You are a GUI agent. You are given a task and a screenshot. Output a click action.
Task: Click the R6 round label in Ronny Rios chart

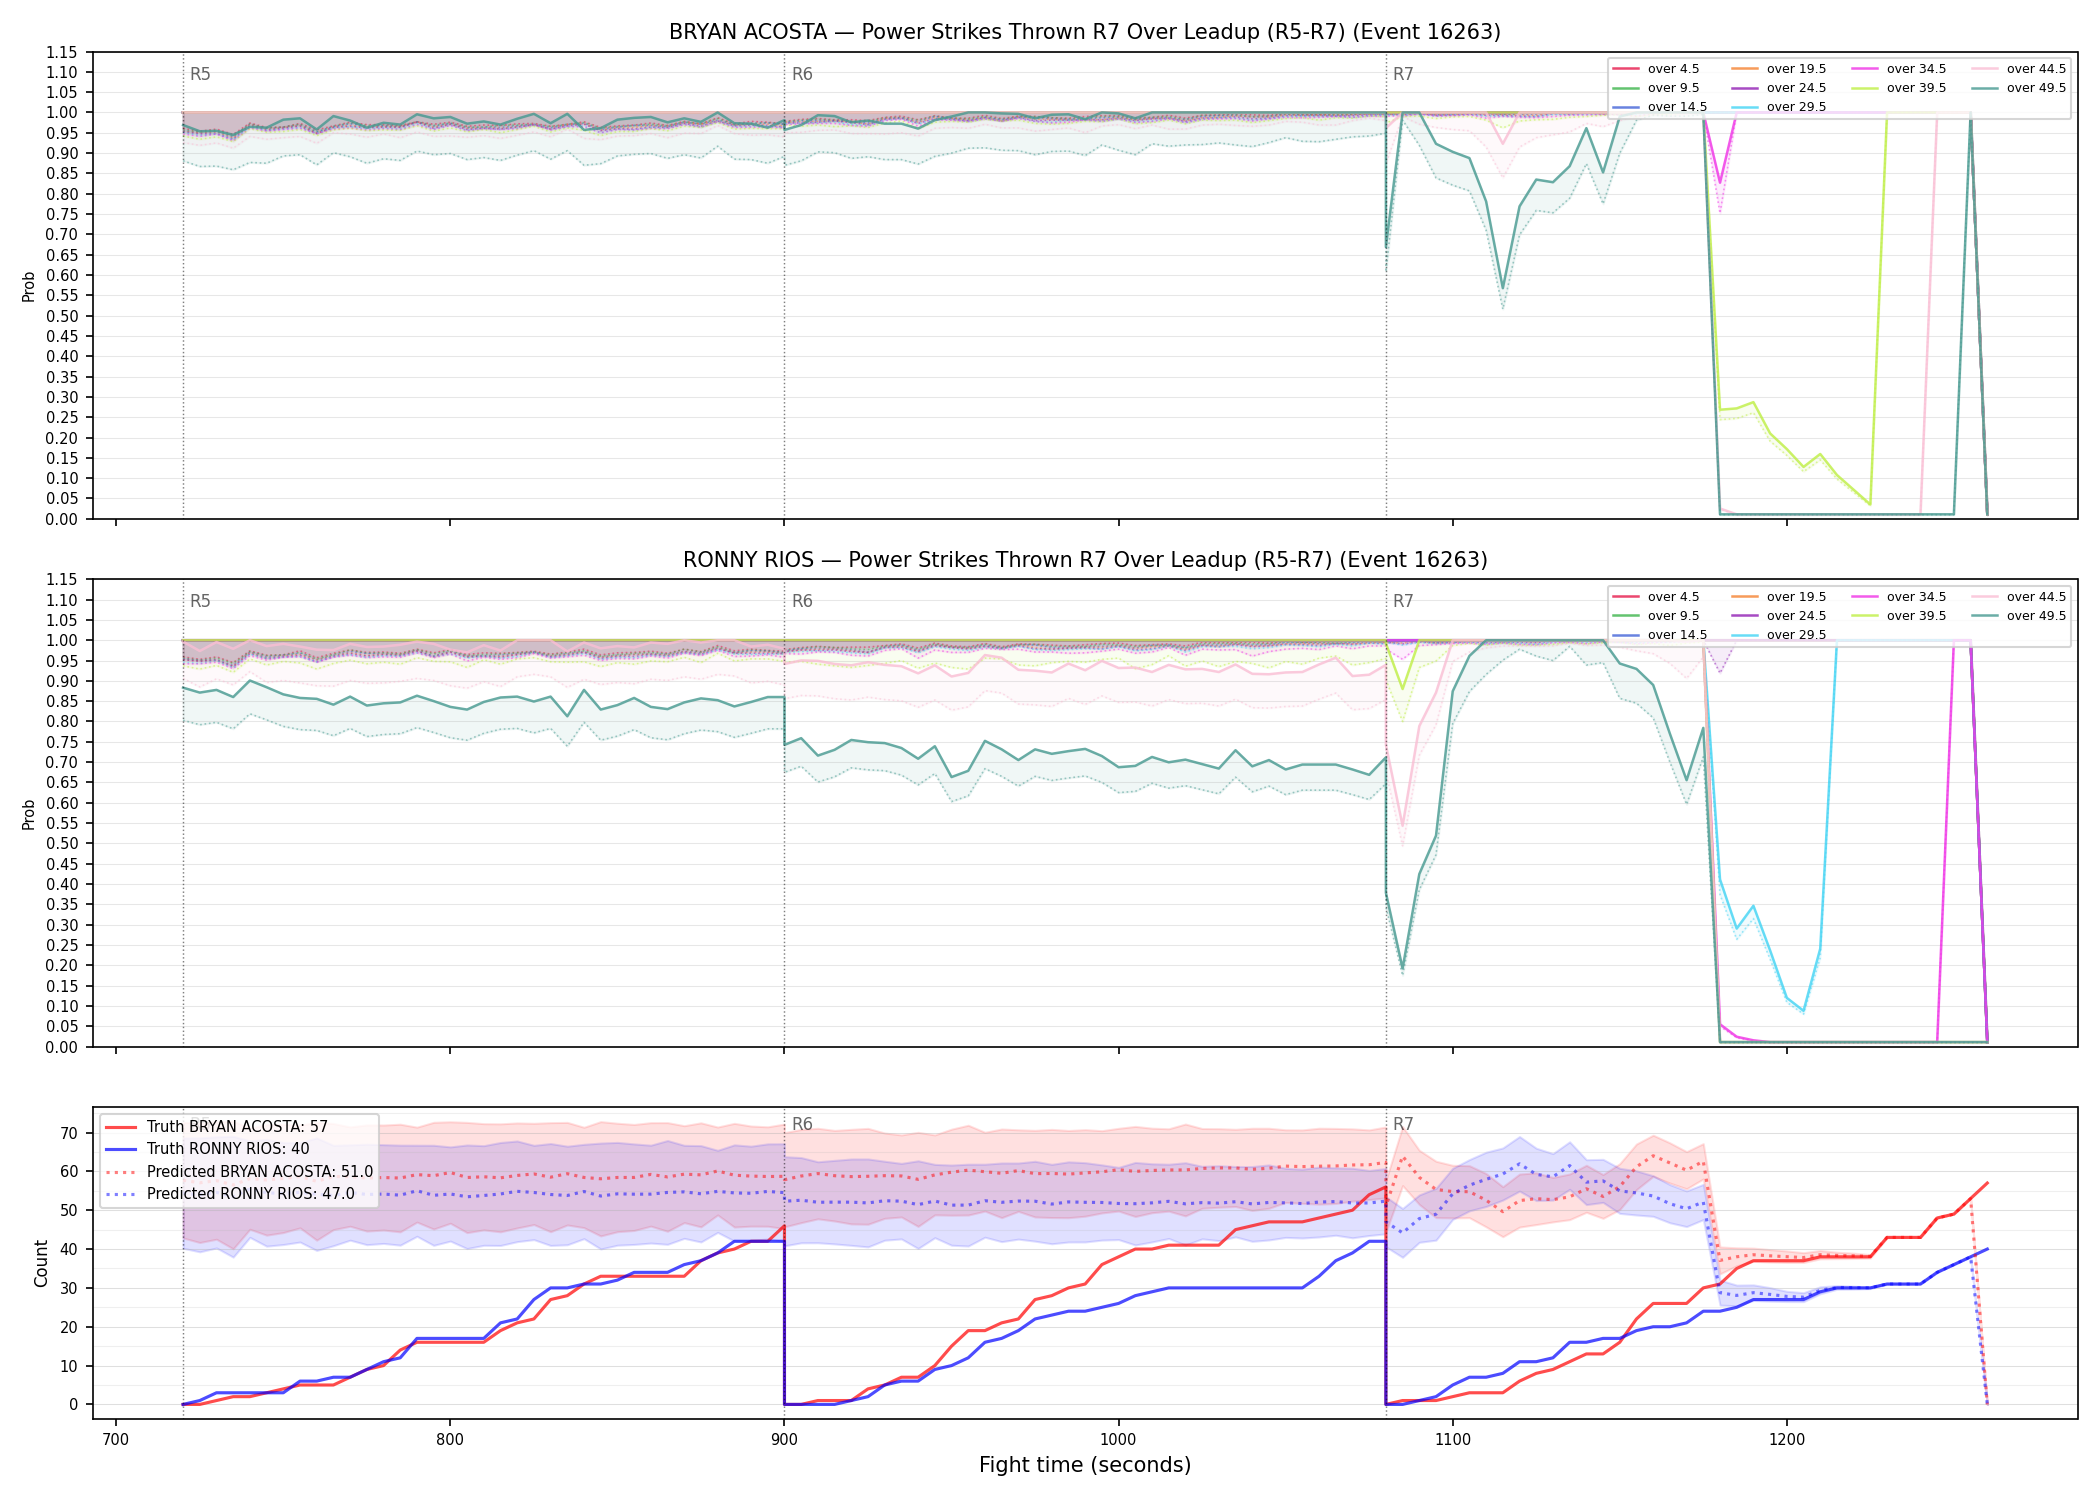(x=802, y=601)
